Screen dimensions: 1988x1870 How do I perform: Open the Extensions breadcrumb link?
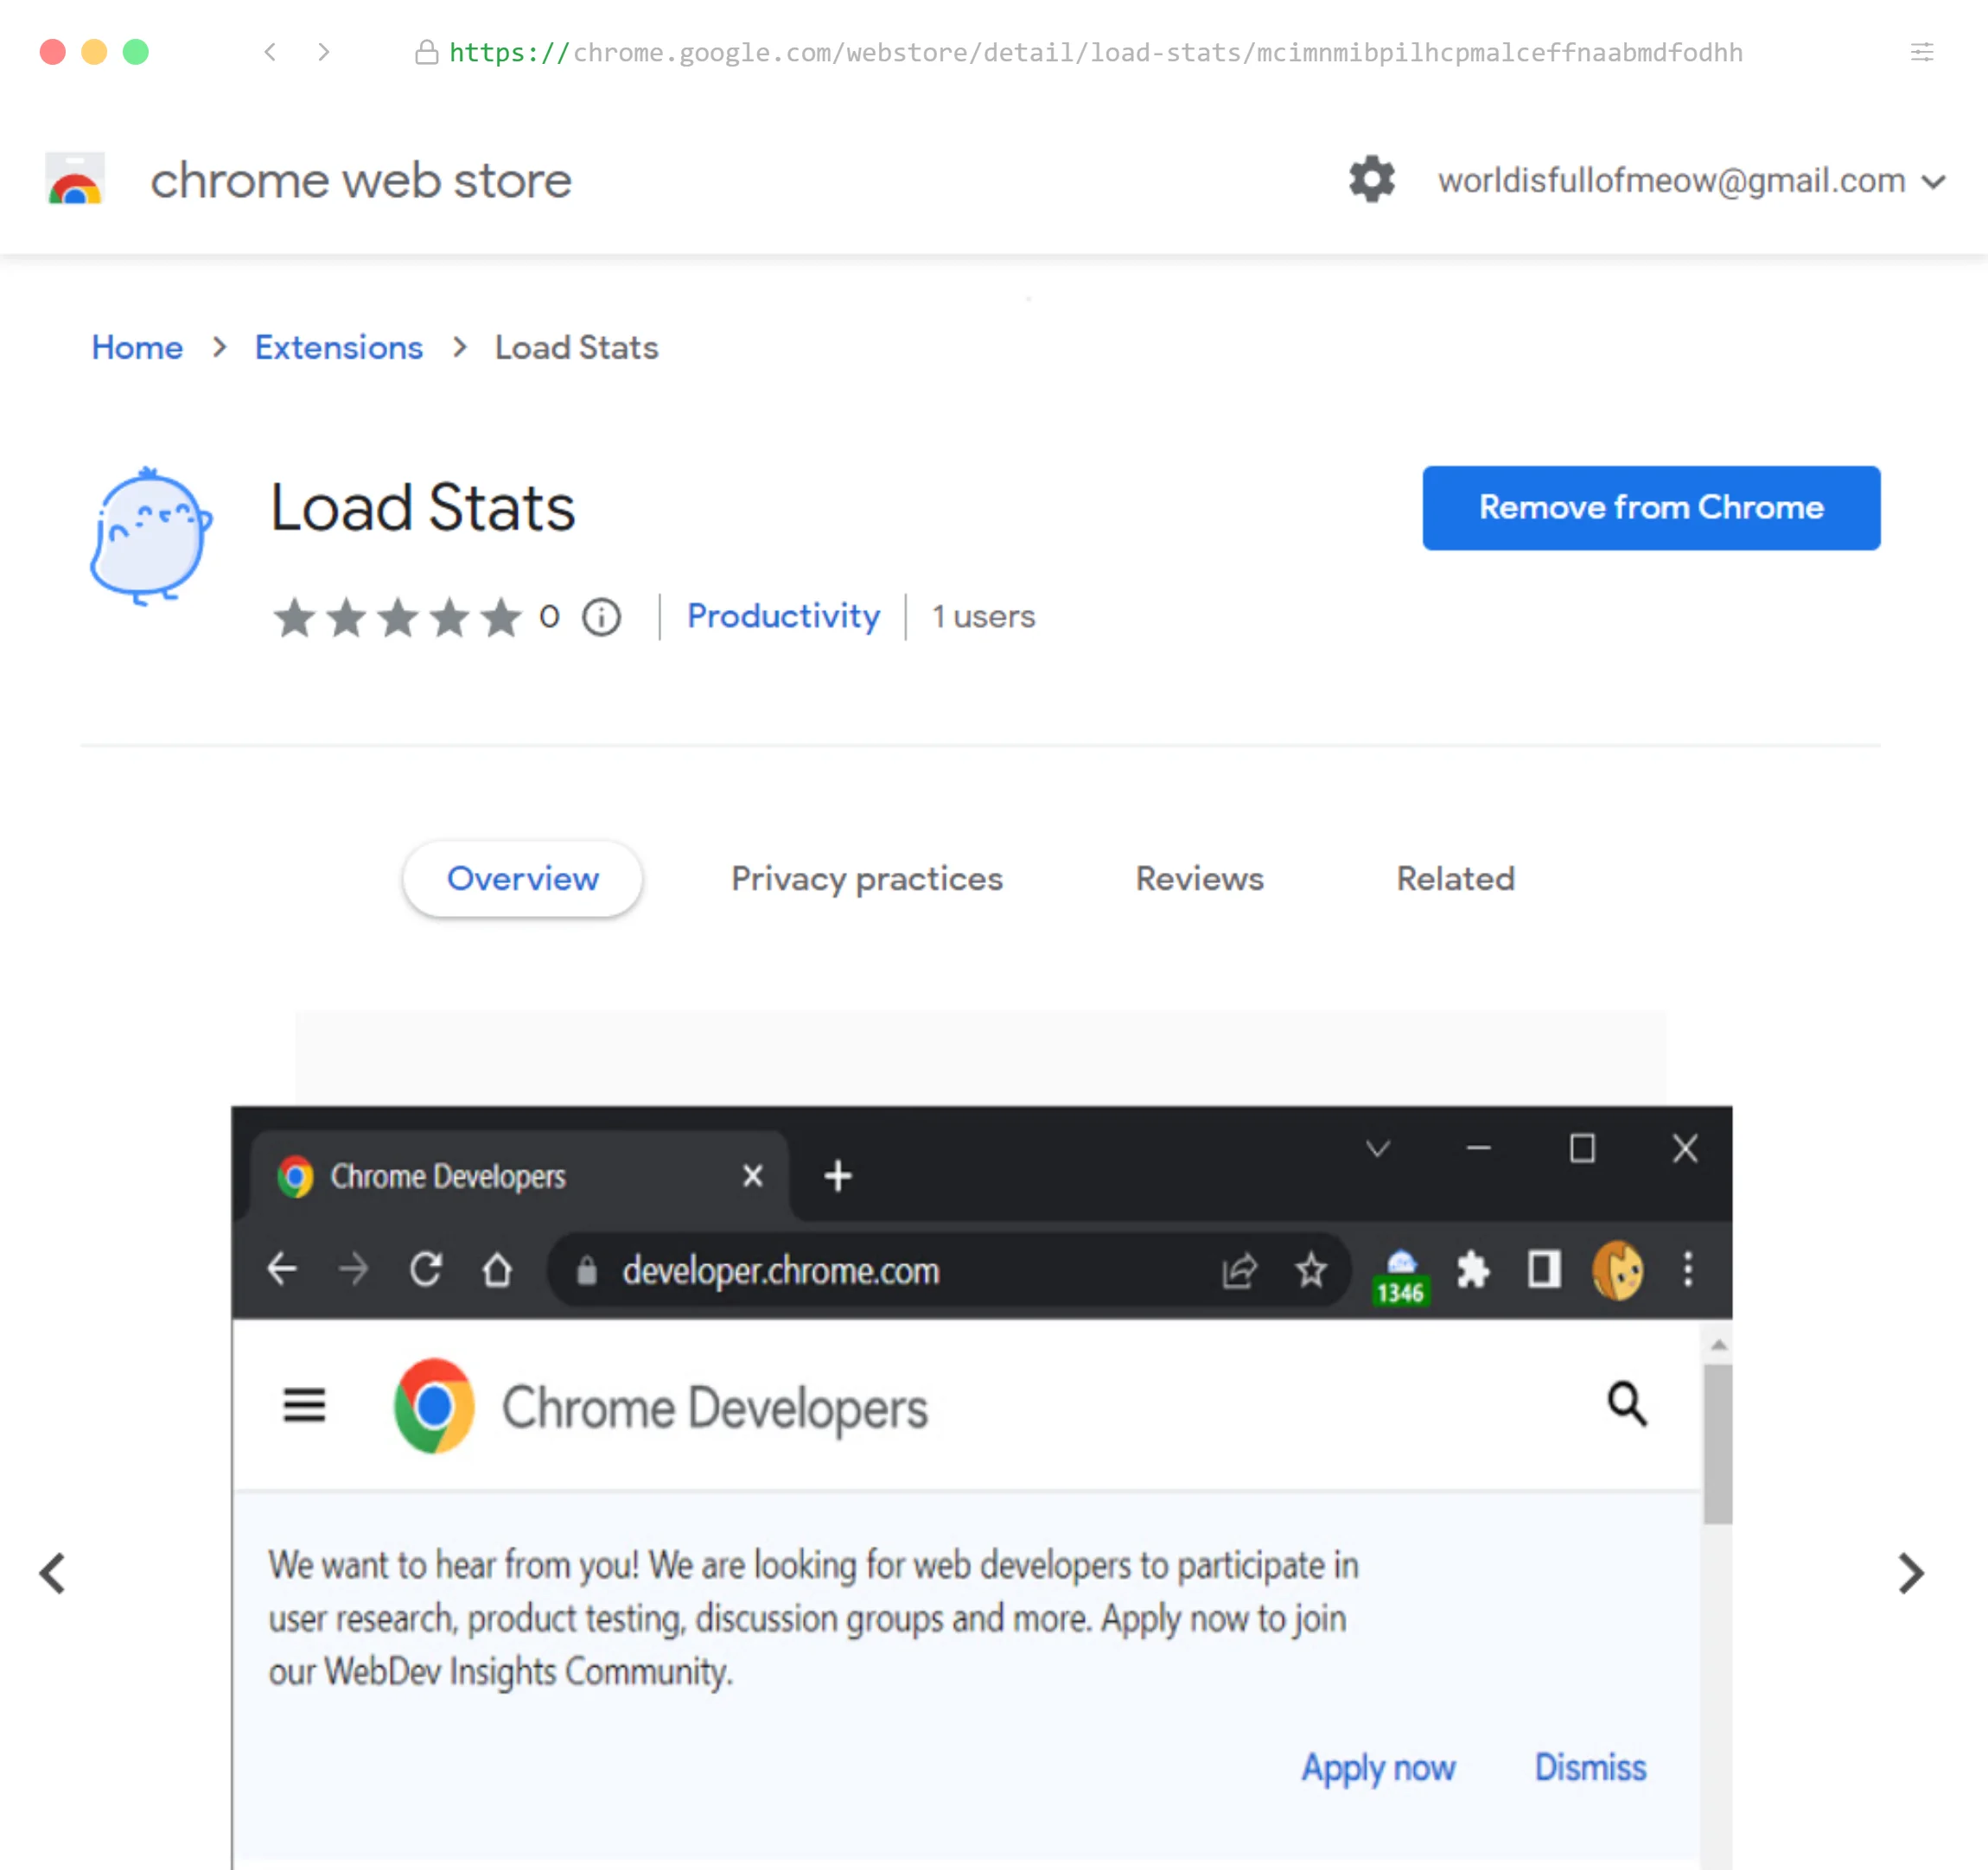pyautogui.click(x=339, y=347)
